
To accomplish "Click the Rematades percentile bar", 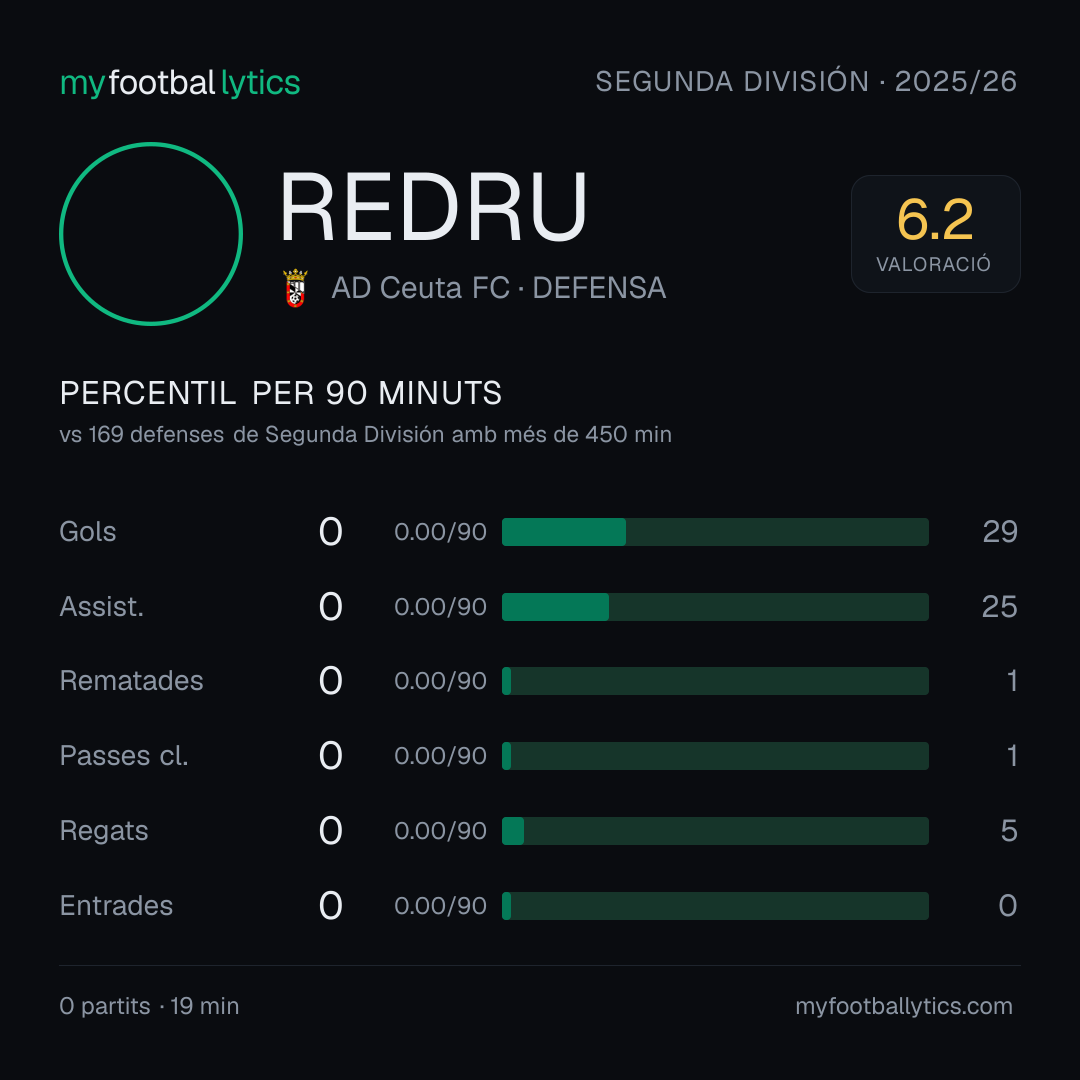I will point(715,681).
